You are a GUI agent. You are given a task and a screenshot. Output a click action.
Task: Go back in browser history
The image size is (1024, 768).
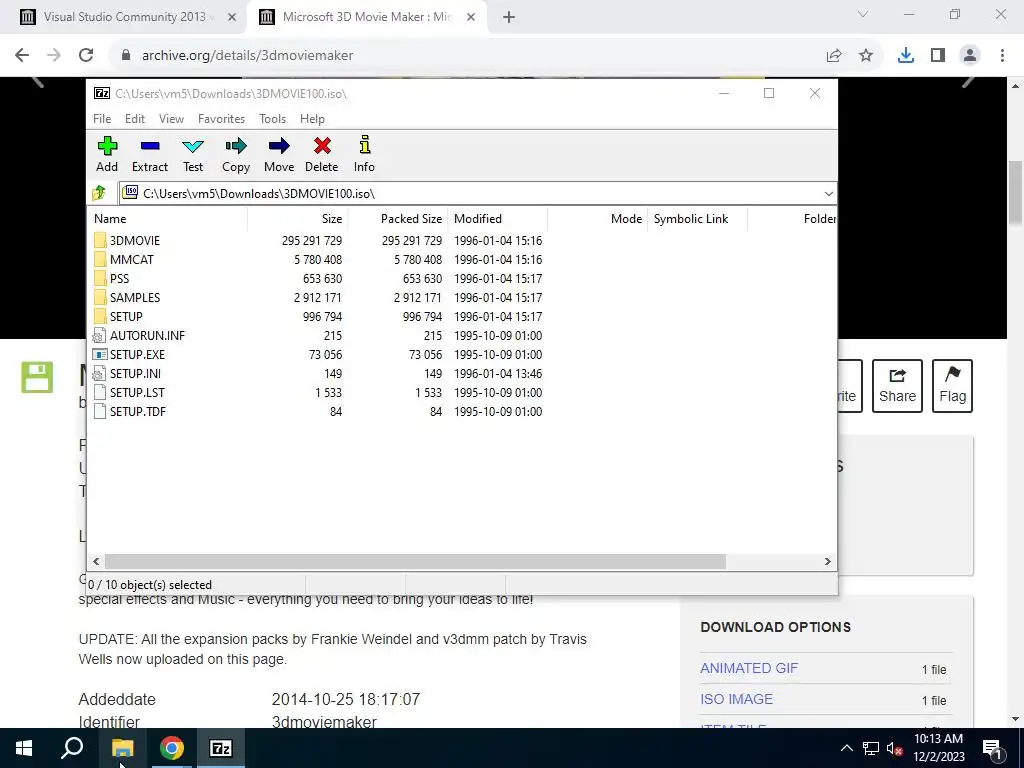22,56
